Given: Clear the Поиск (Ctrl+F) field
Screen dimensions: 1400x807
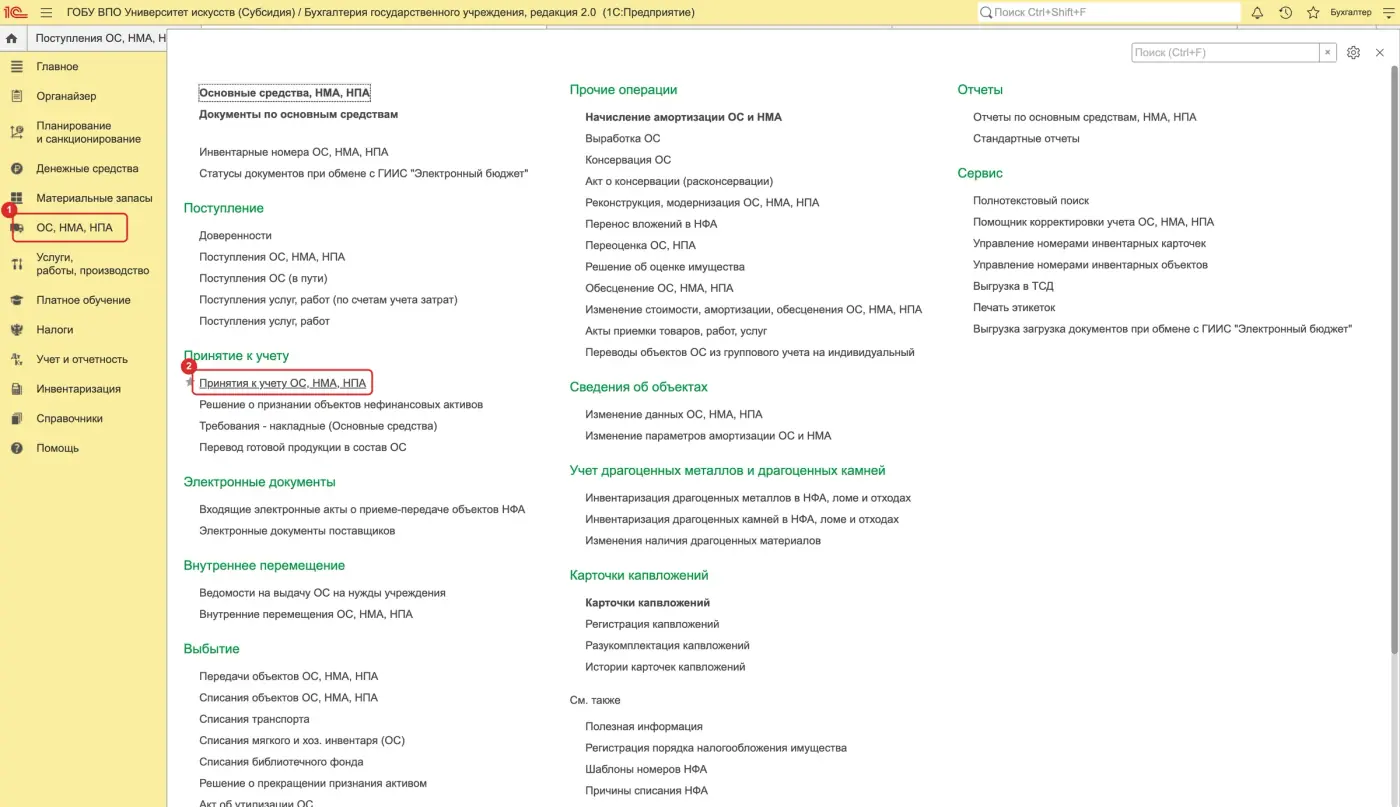Looking at the screenshot, I should coord(1327,53).
